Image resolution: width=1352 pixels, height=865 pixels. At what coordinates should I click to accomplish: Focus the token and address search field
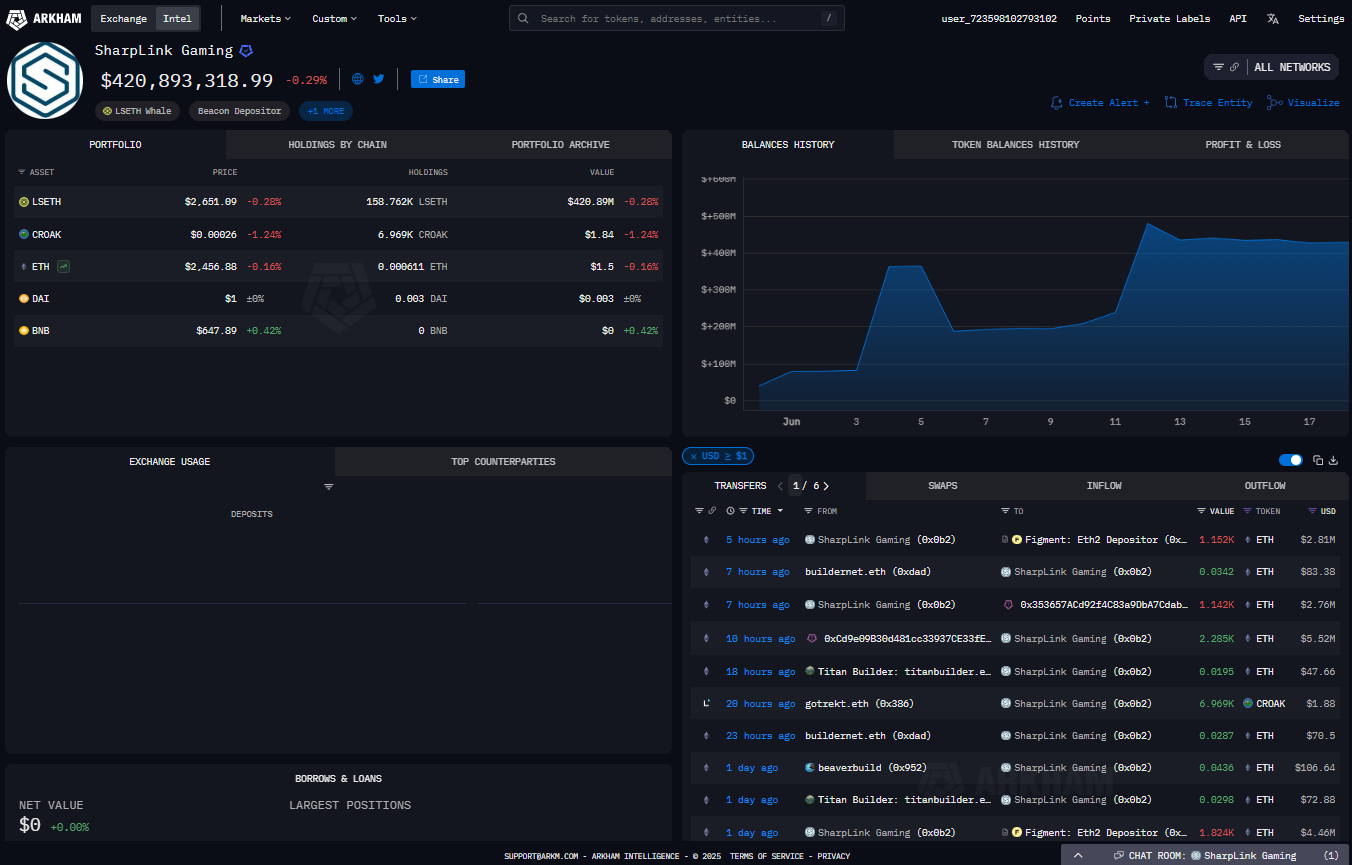pos(676,18)
